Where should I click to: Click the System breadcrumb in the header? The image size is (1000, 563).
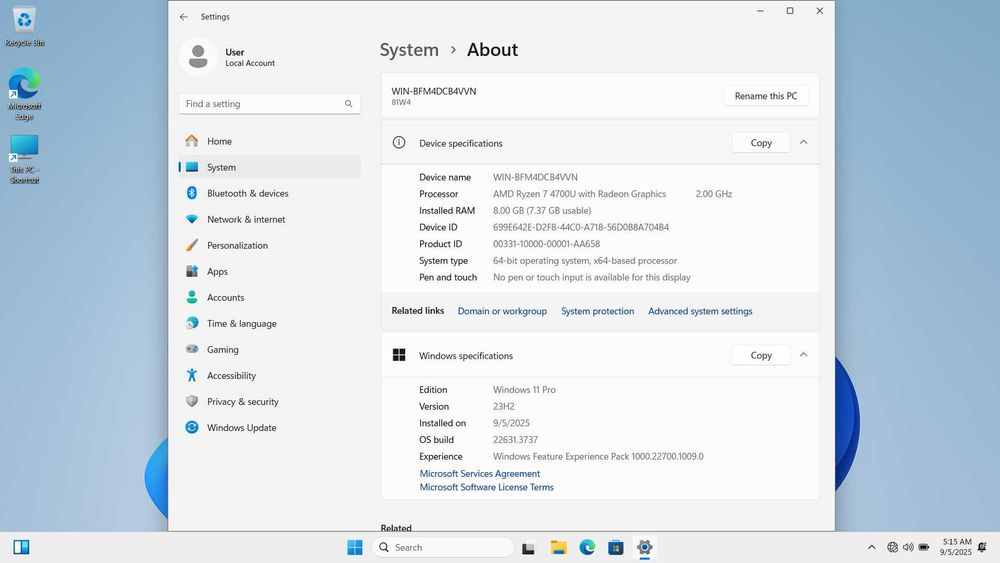click(409, 50)
